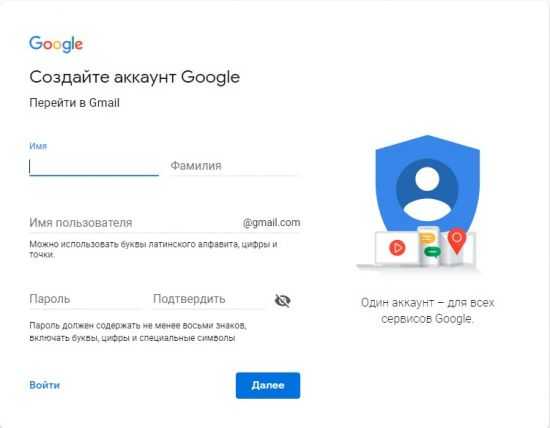Click the Один аккаунт caption text
550x428 pixels.
coord(427,310)
